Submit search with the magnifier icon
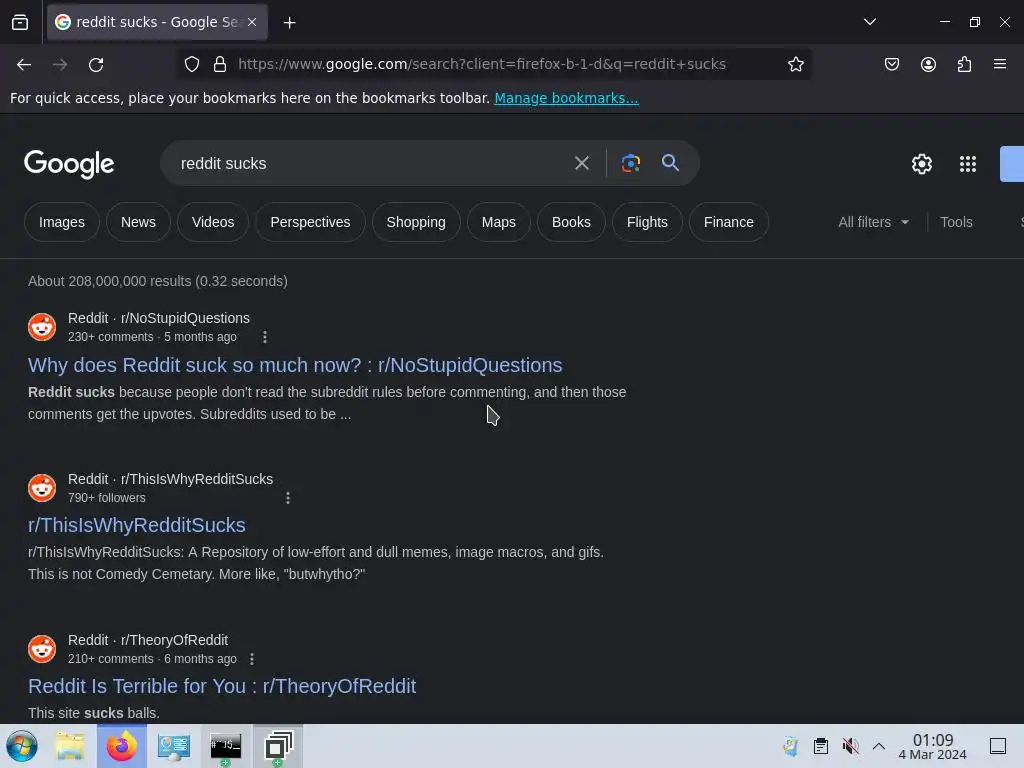 pyautogui.click(x=670, y=163)
